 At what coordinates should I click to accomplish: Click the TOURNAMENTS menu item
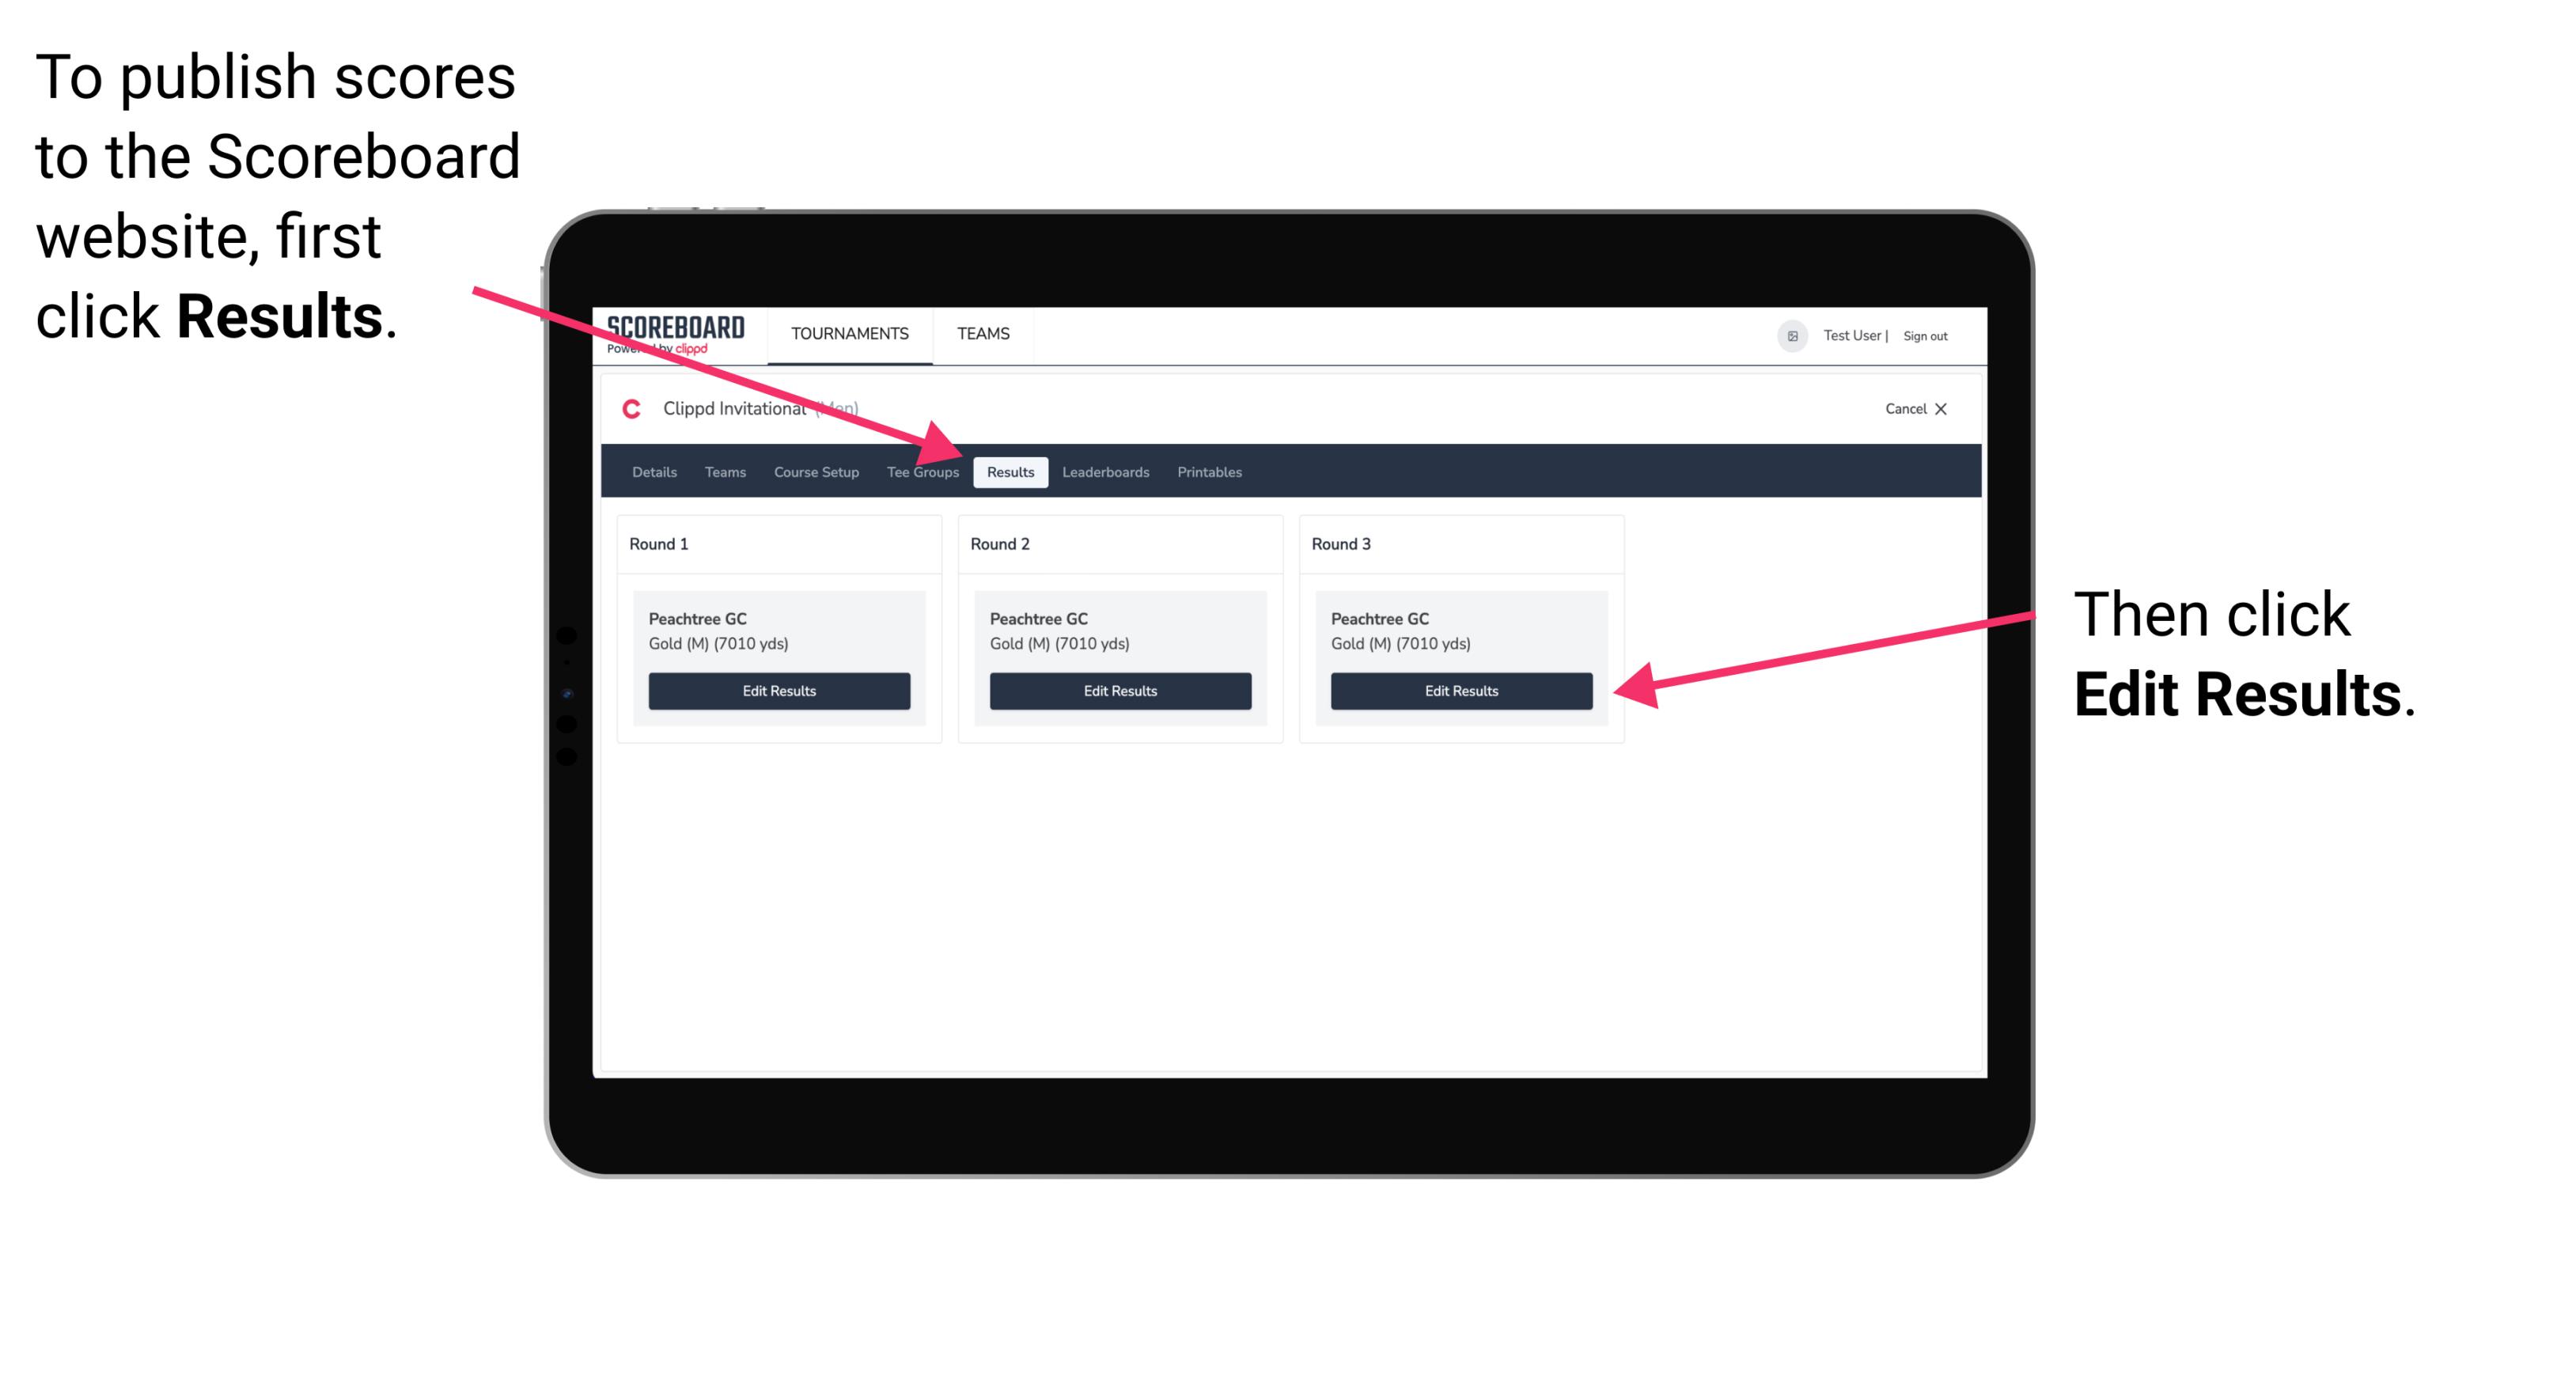[x=845, y=333]
